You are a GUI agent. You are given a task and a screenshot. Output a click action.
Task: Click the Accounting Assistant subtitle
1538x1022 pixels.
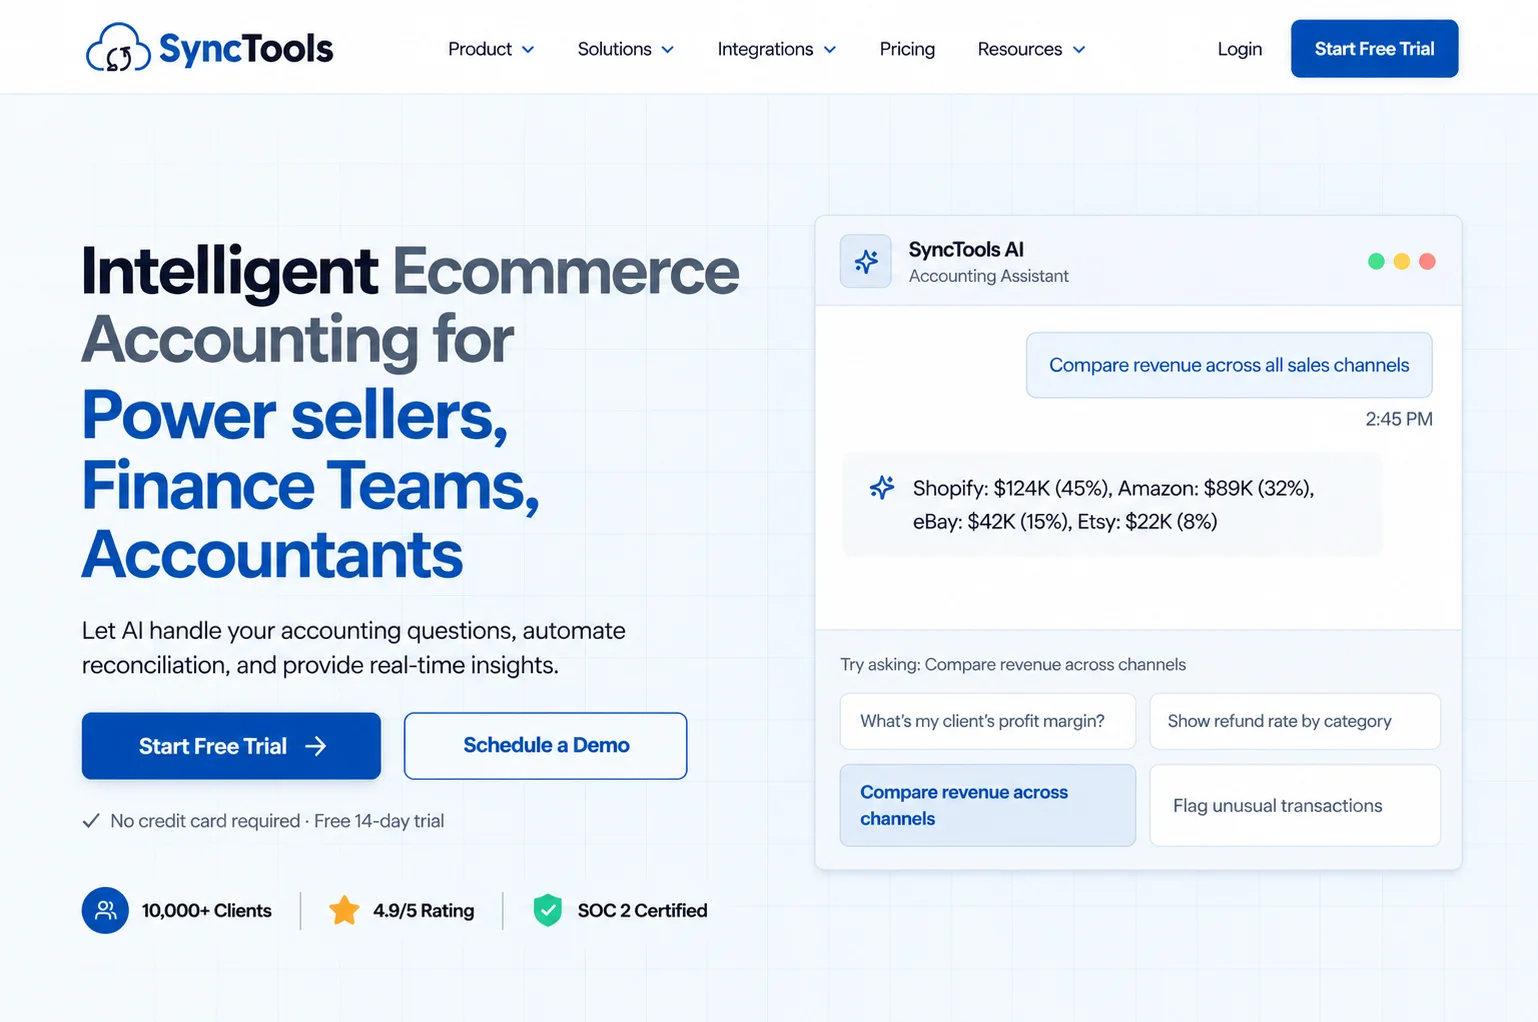click(988, 276)
